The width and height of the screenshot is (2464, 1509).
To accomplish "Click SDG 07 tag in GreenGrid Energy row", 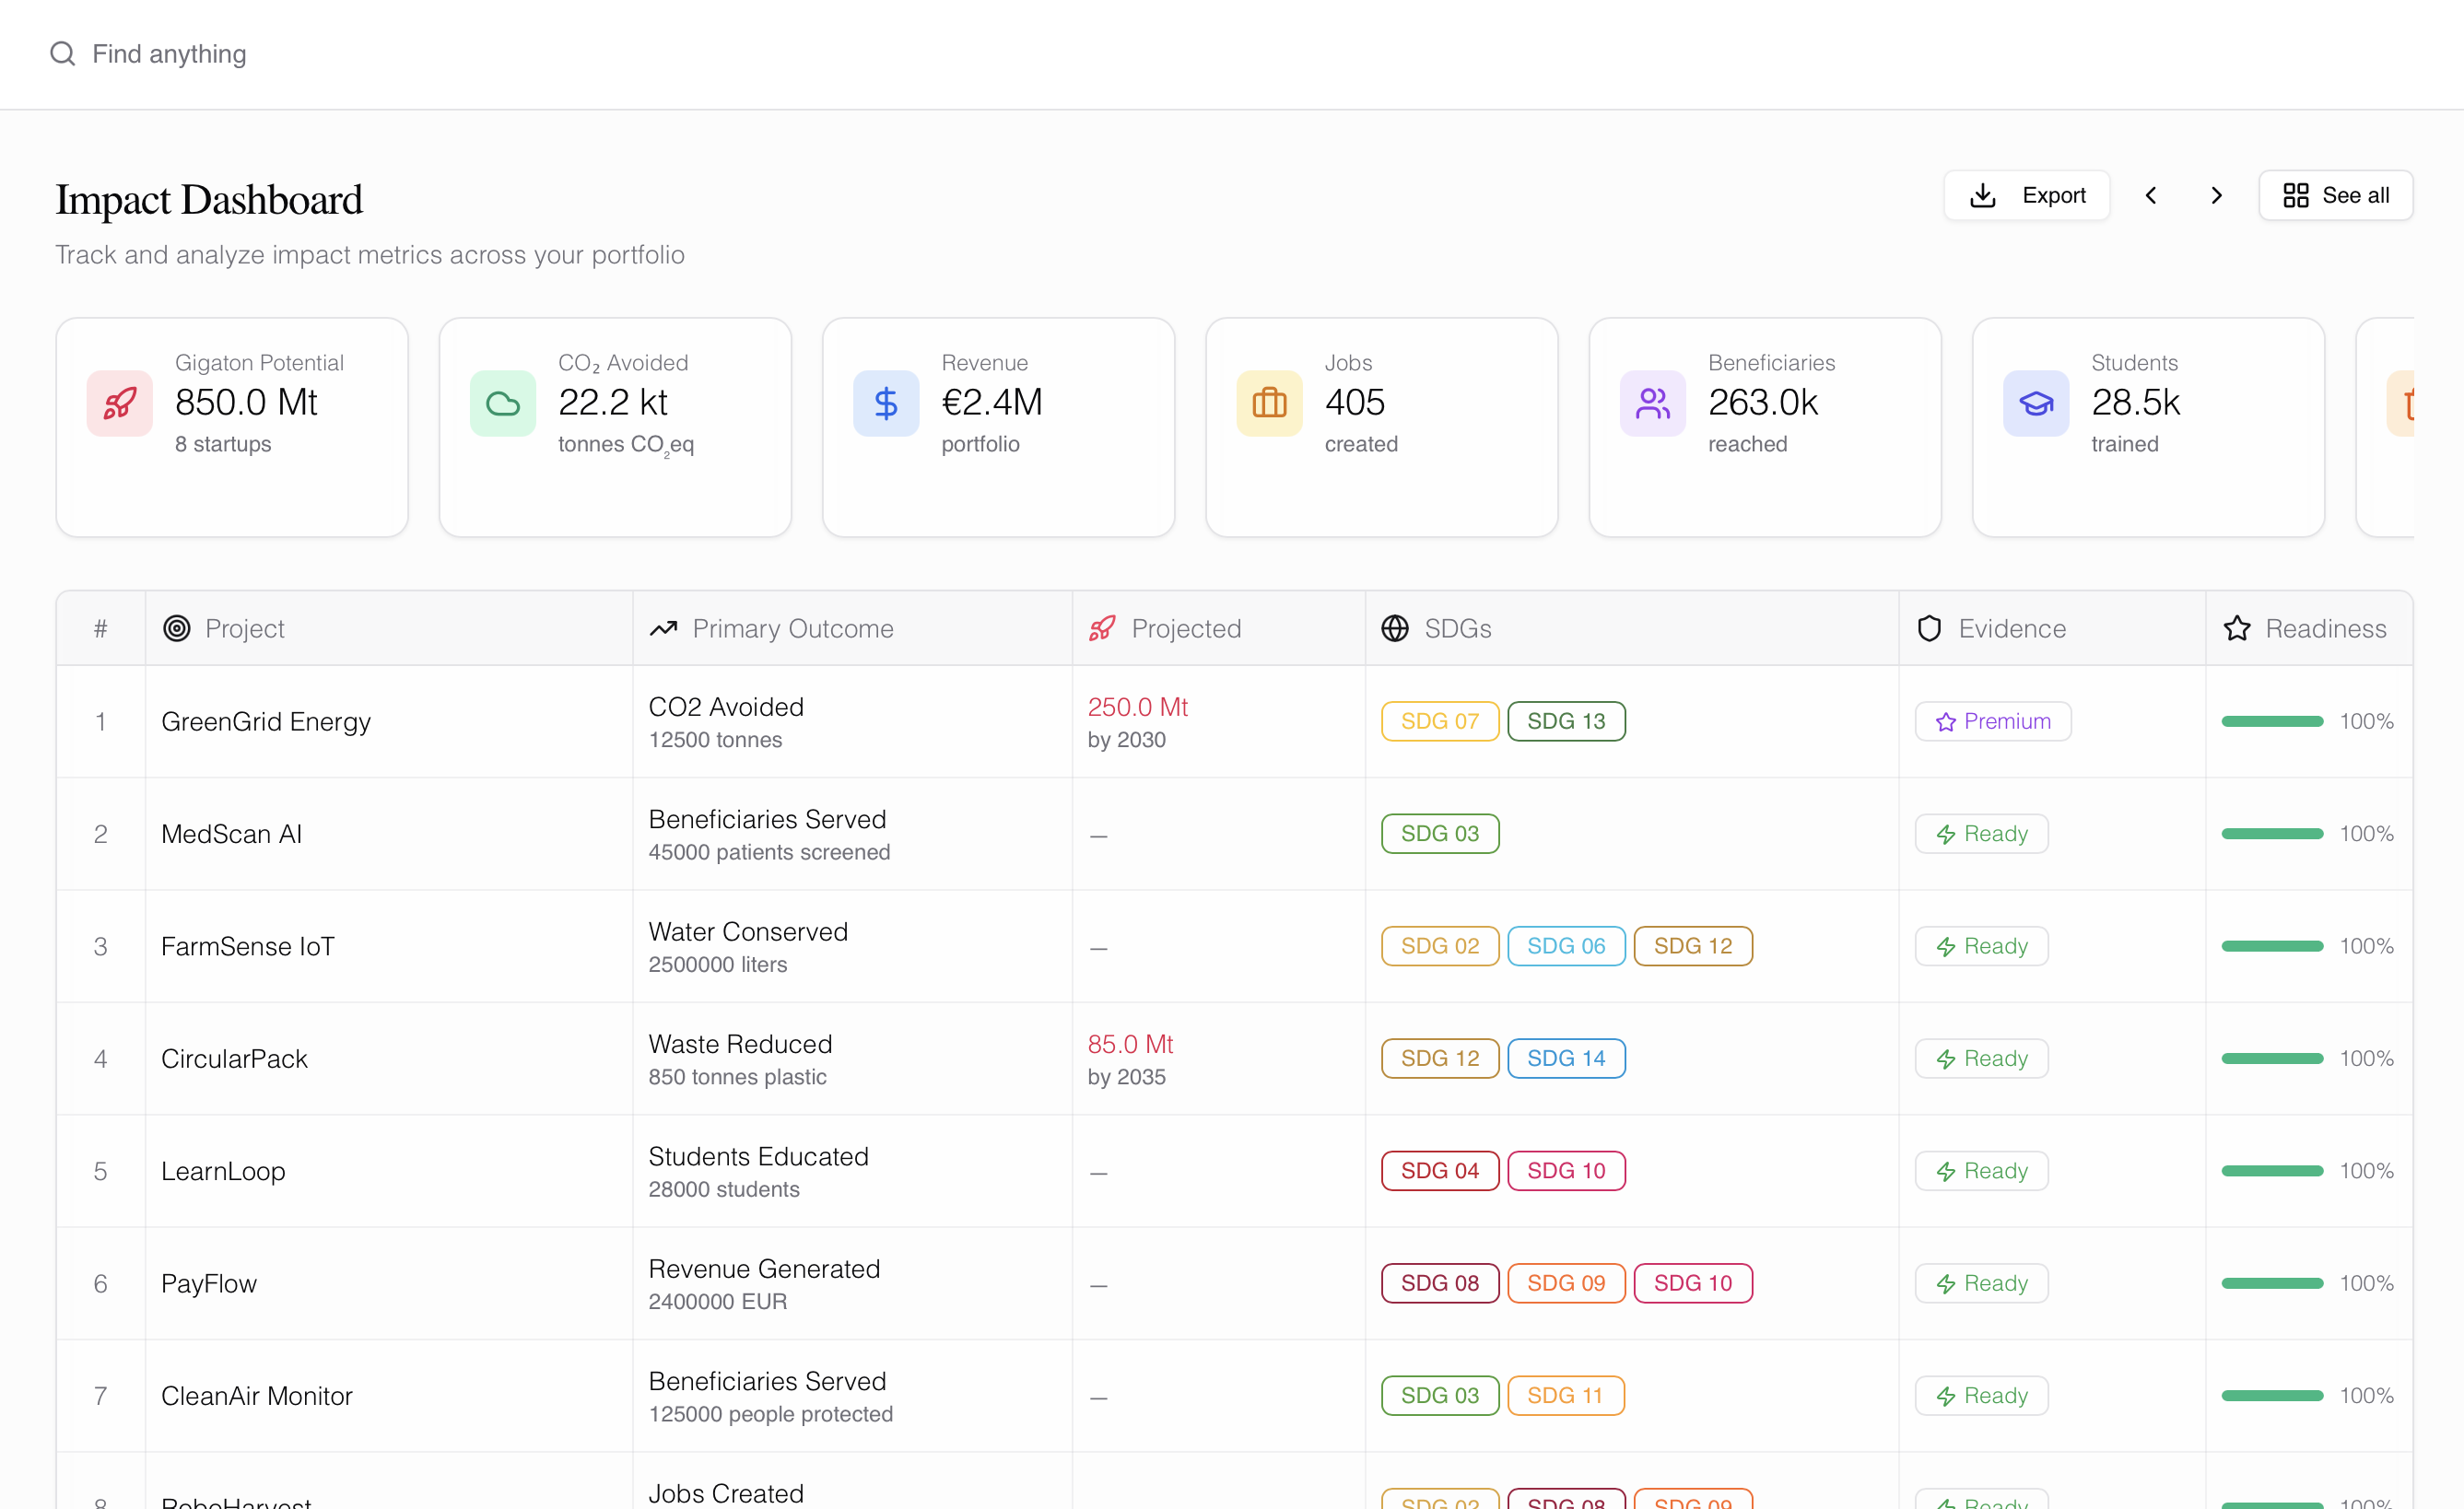I will [1440, 721].
